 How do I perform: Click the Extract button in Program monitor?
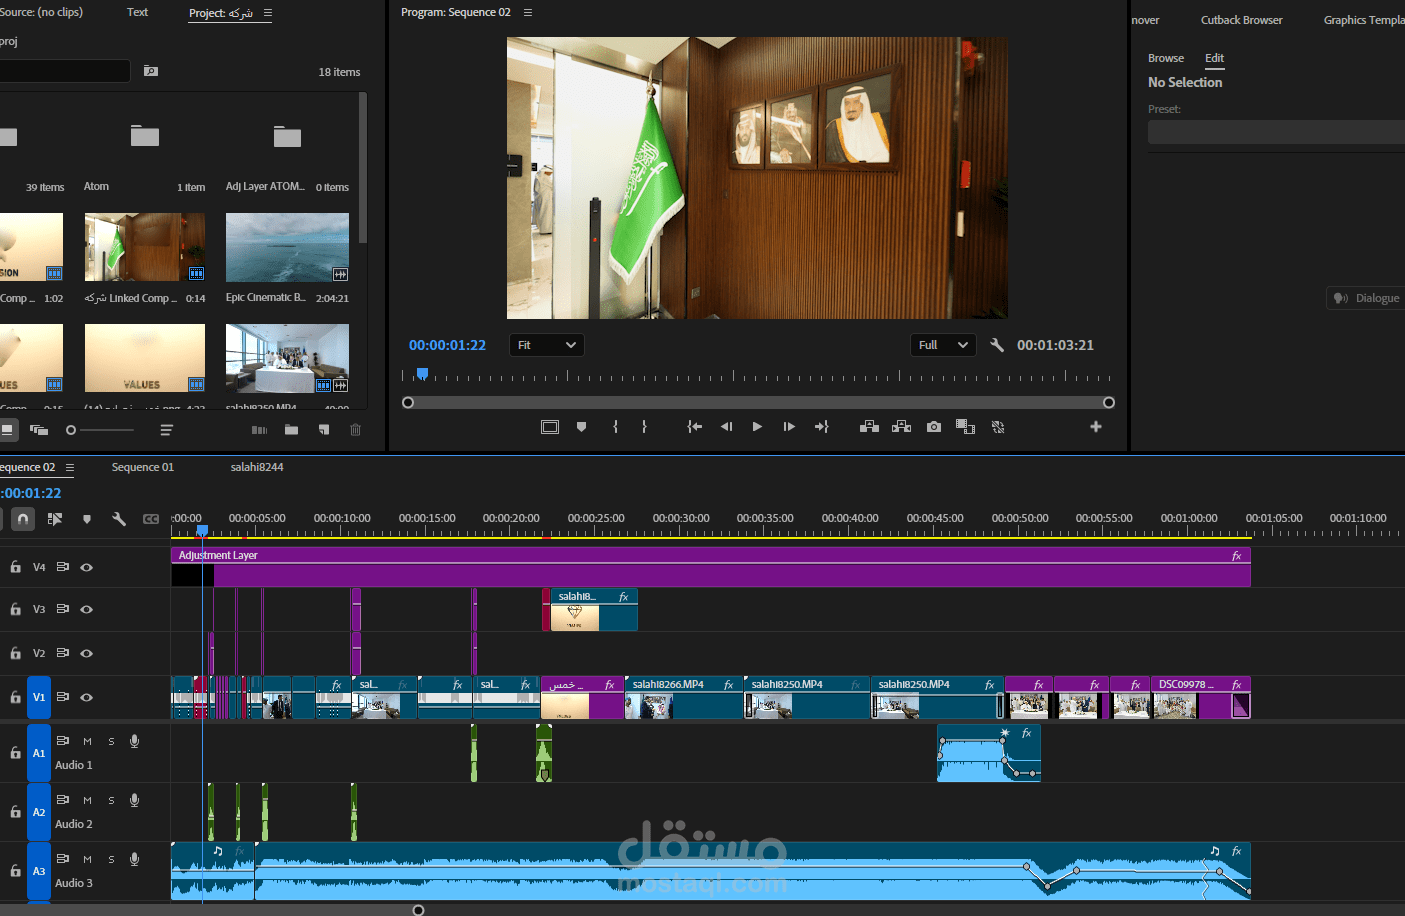[x=901, y=427]
